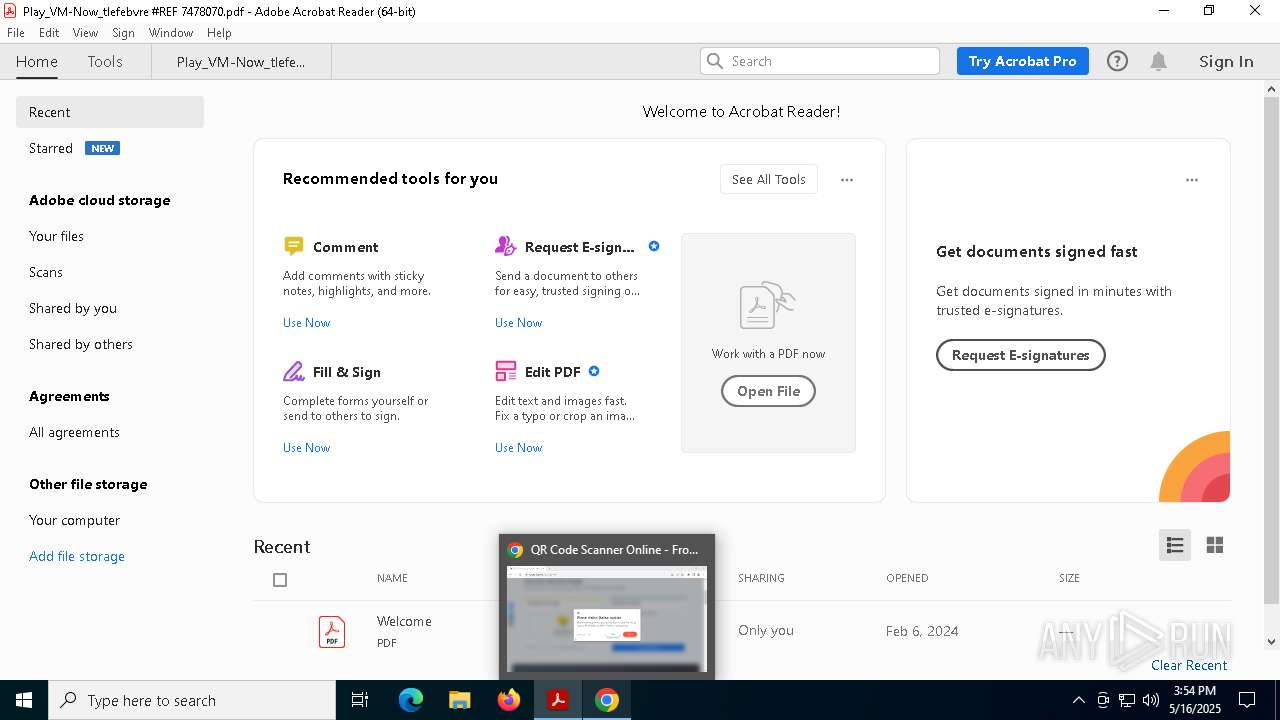Toggle select-all checkbox in Recent list
This screenshot has height=720, width=1280.
pos(280,579)
